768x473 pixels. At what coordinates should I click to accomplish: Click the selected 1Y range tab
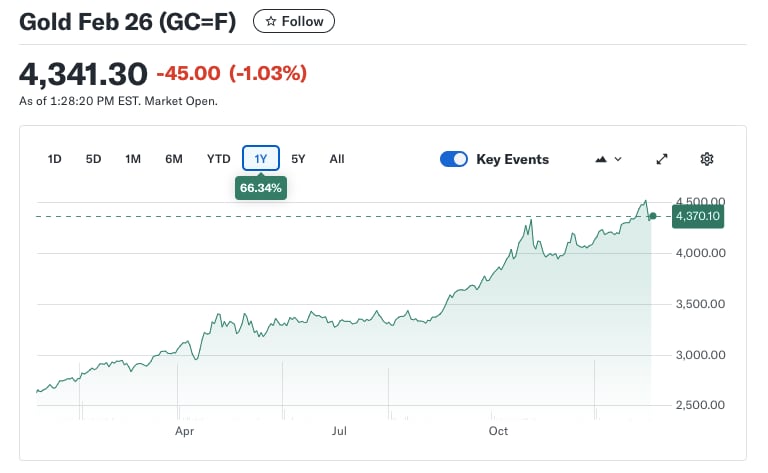(260, 159)
